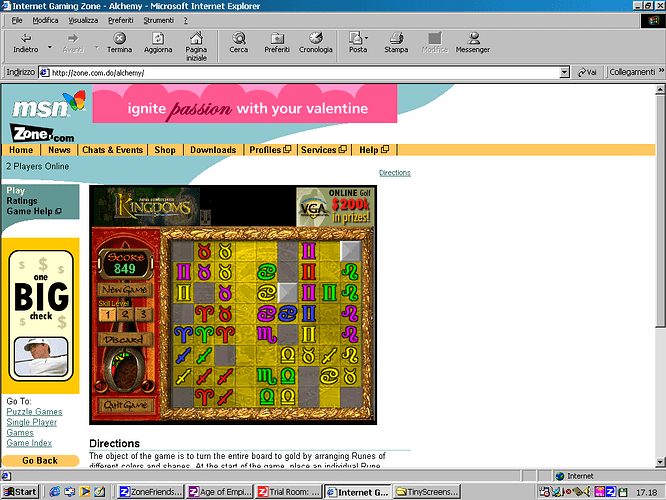The image size is (666, 500).
Task: Click the Directions link
Action: coord(395,173)
